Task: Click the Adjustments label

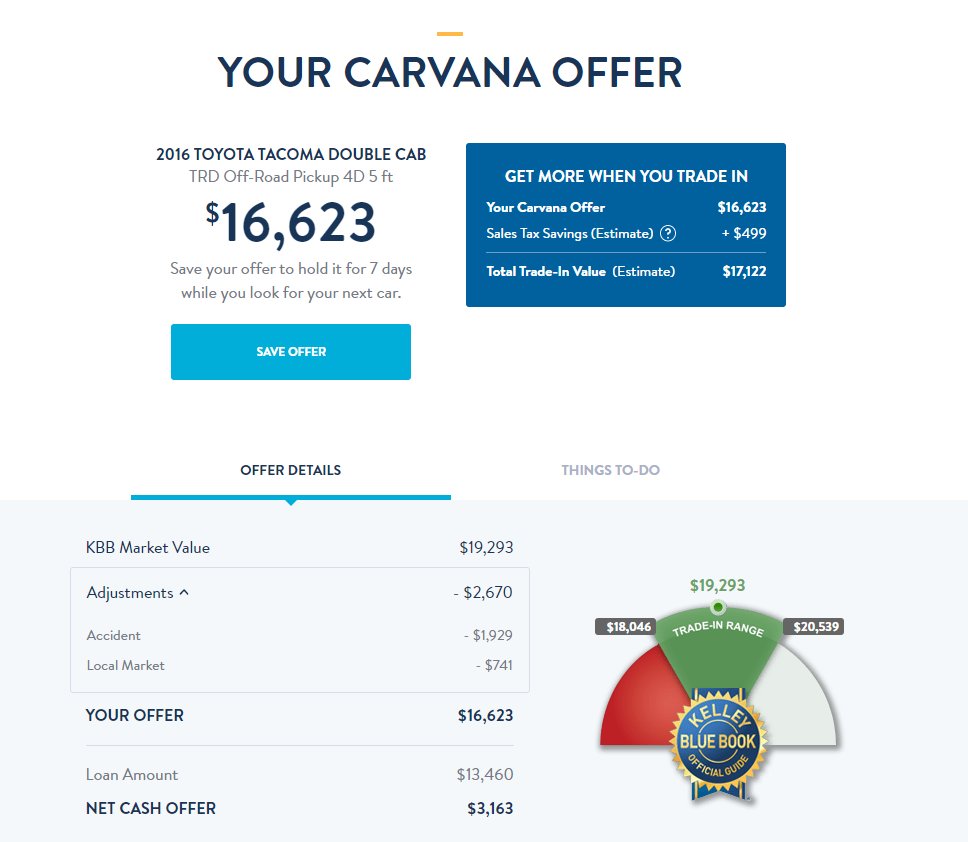Action: point(130,593)
